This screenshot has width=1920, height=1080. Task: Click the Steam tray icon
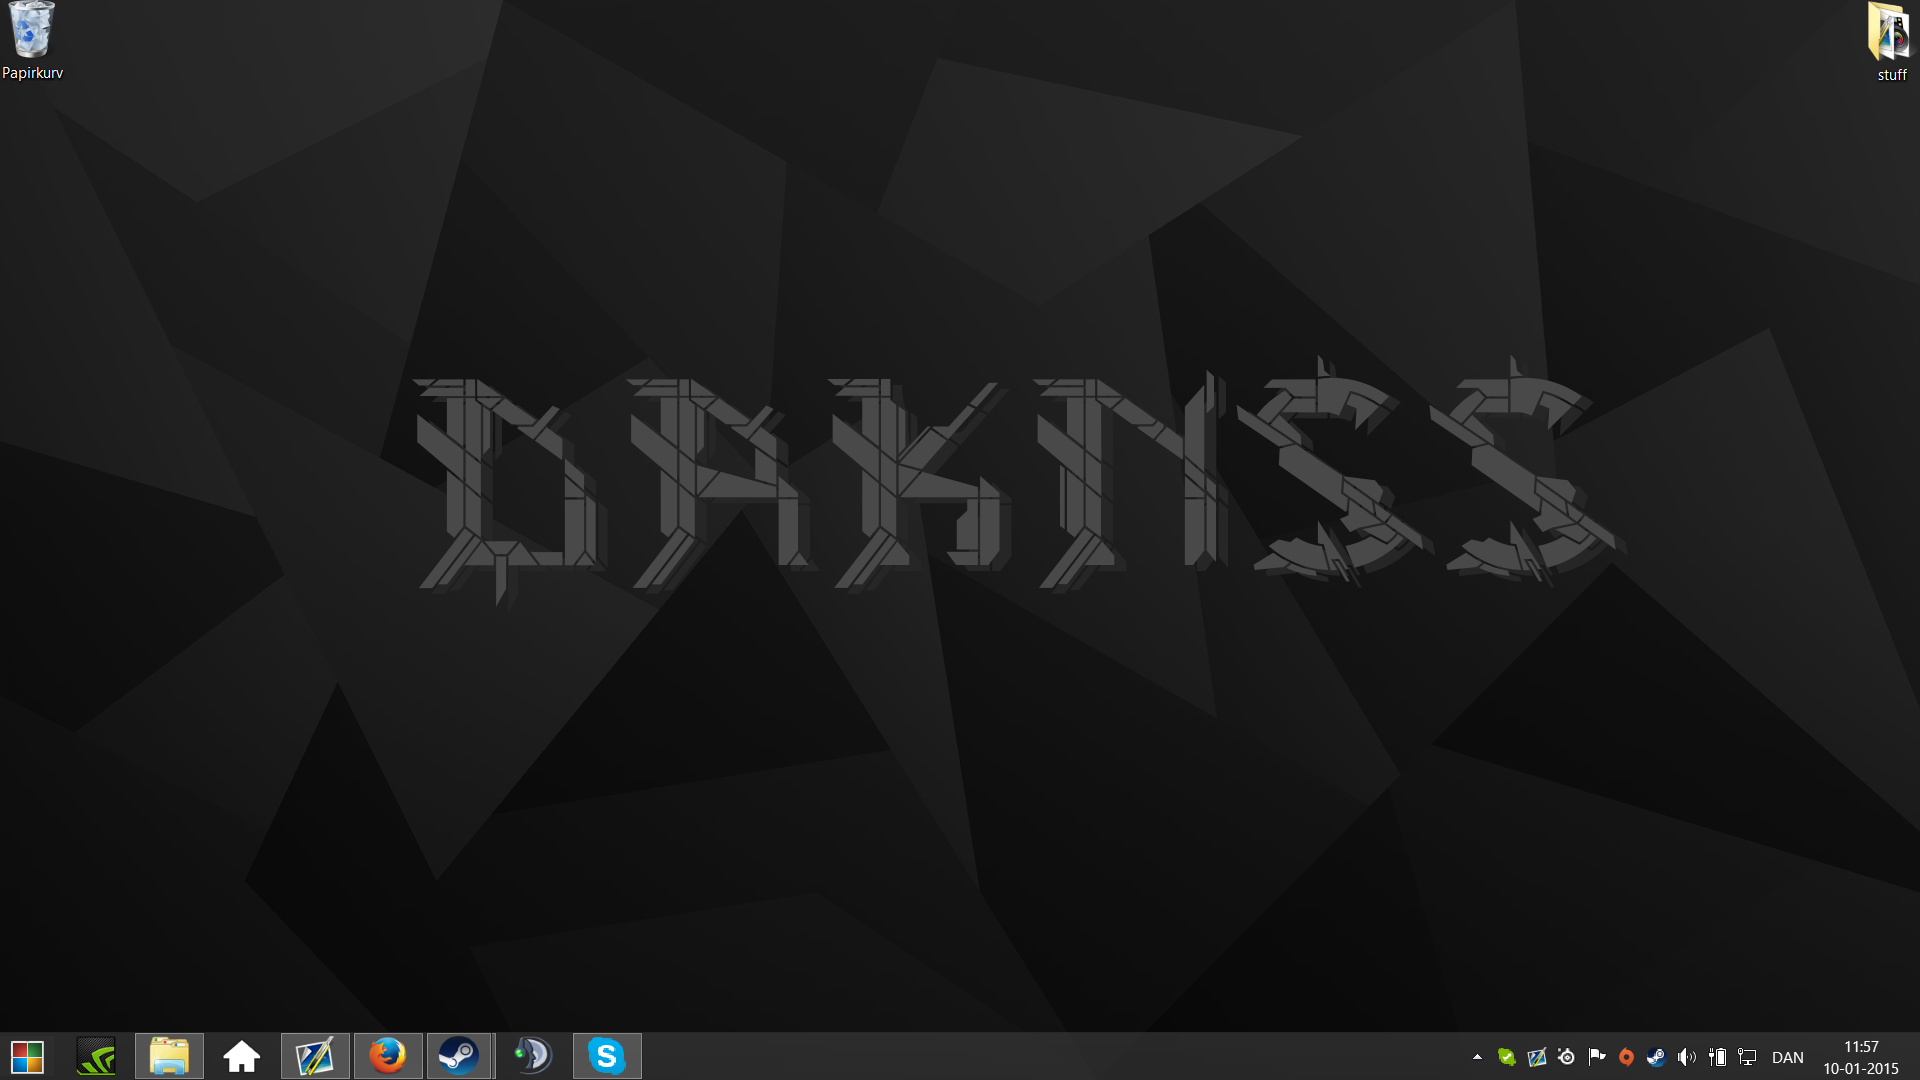1656,1057
